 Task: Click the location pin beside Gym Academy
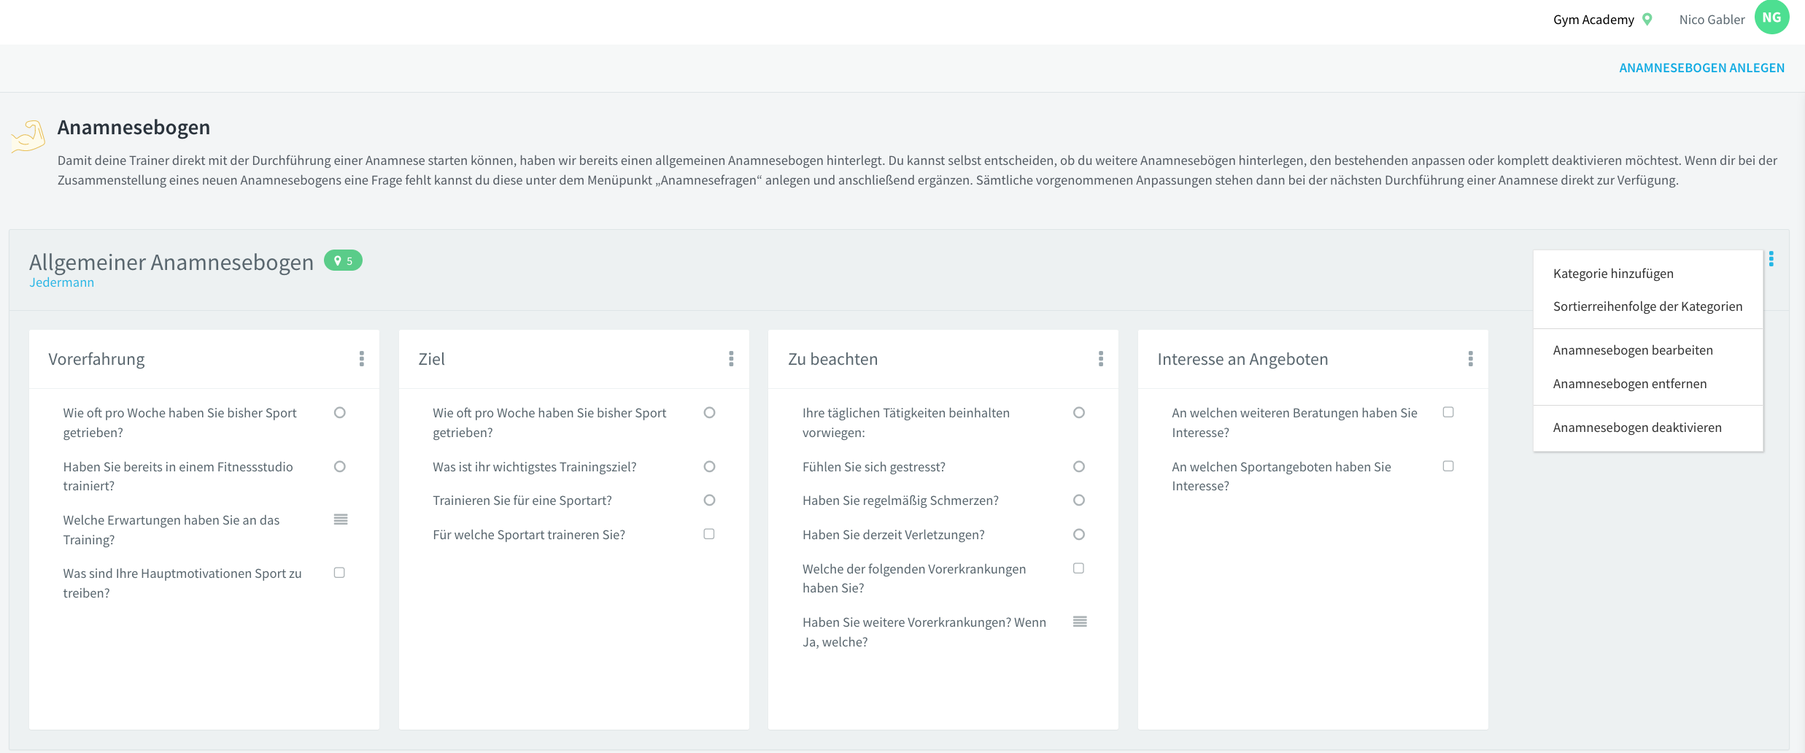pos(1647,19)
